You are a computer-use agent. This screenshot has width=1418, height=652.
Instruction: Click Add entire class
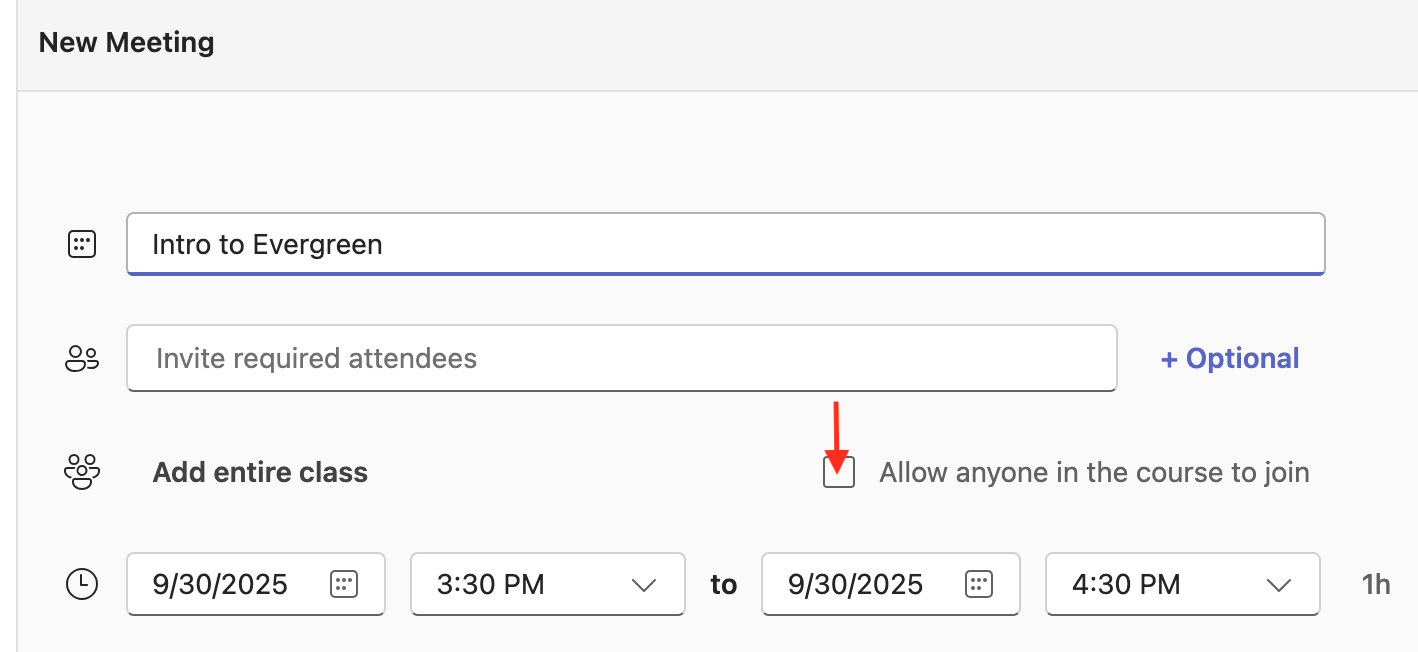point(260,472)
